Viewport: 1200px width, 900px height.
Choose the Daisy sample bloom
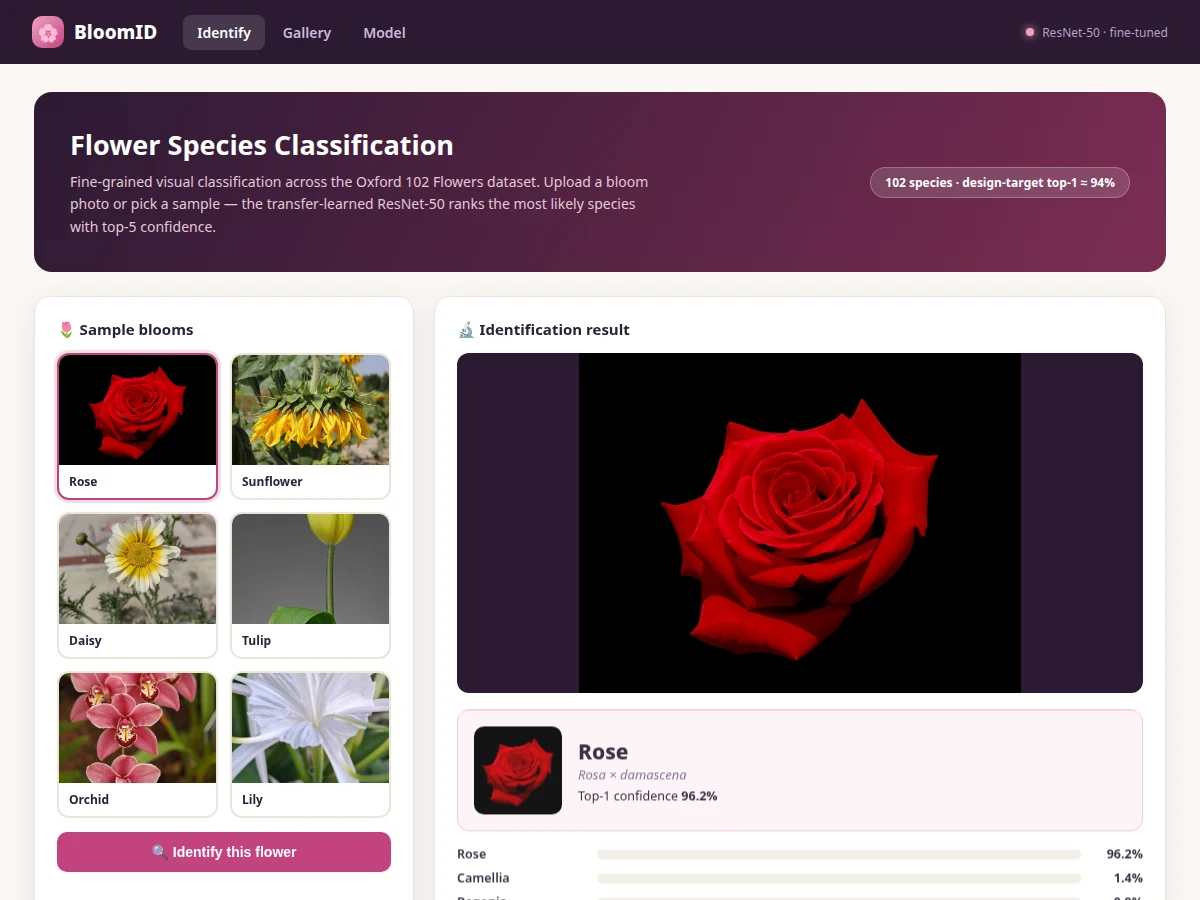point(137,585)
